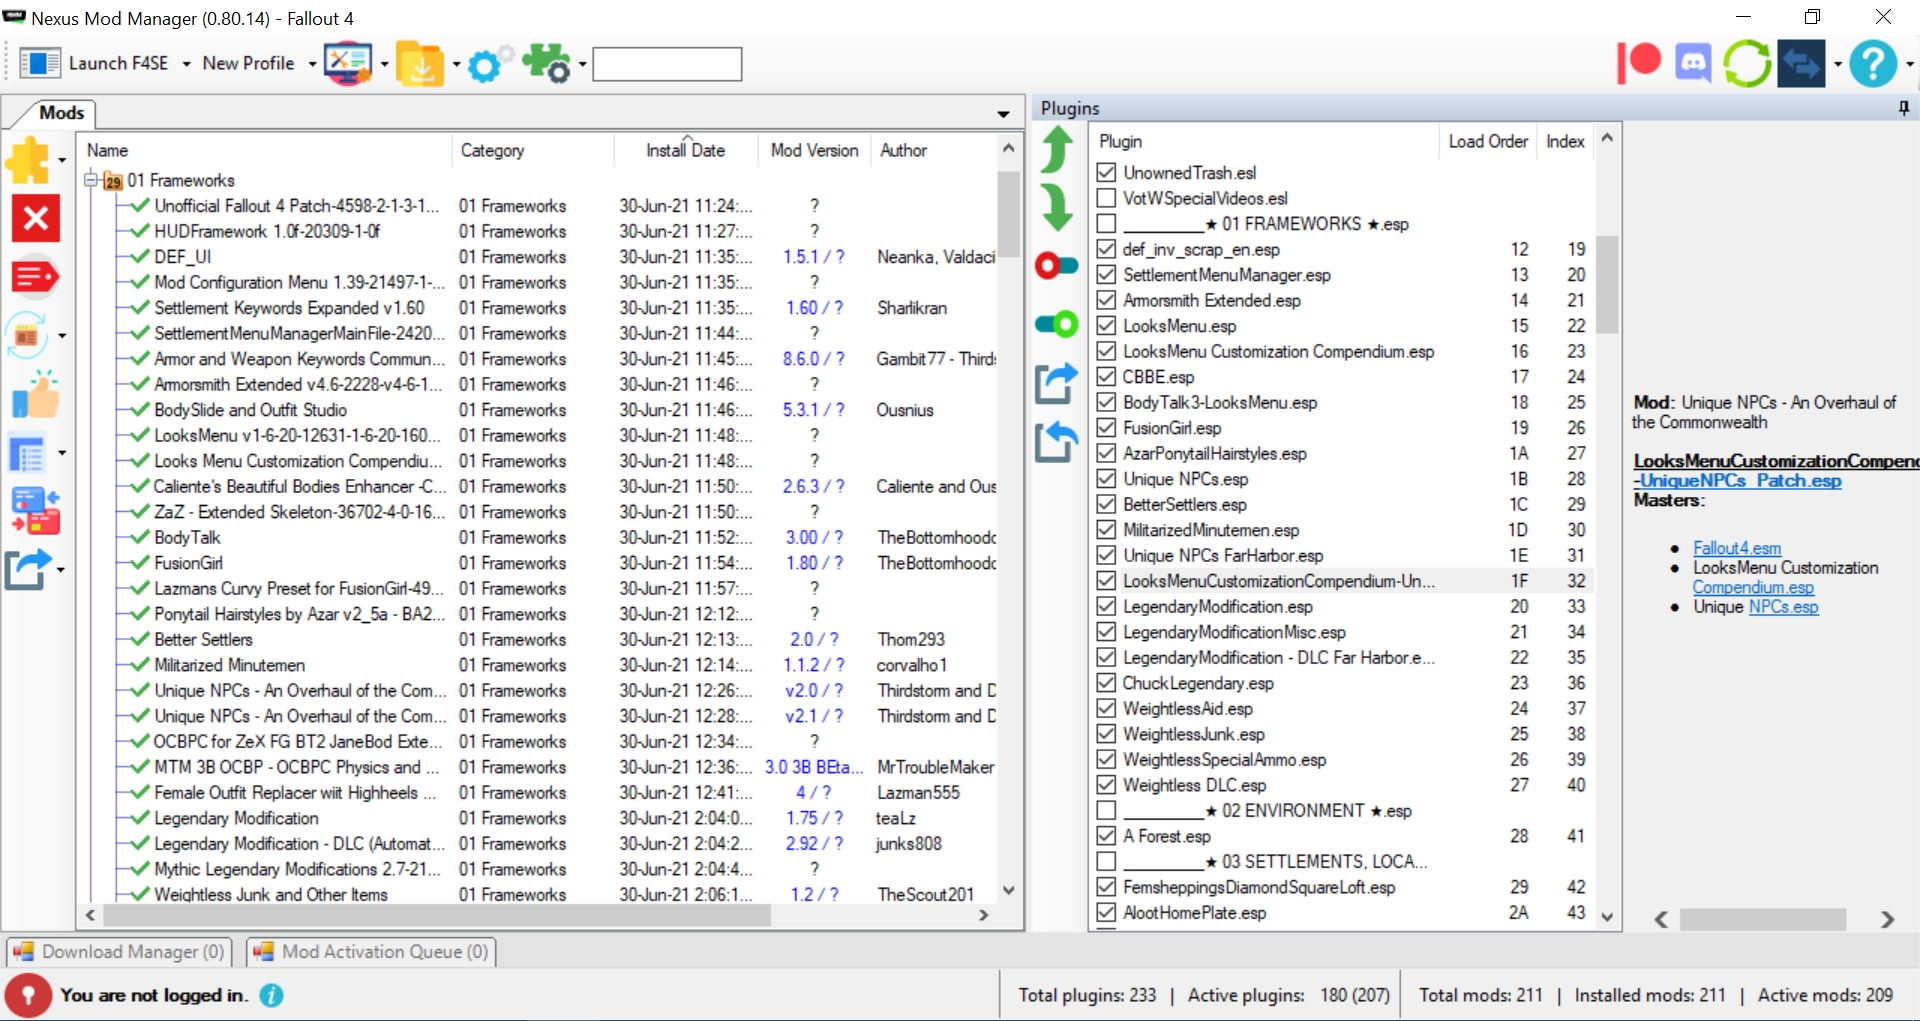
Task: Disable all plugins with red toggle icon
Action: click(x=1057, y=265)
